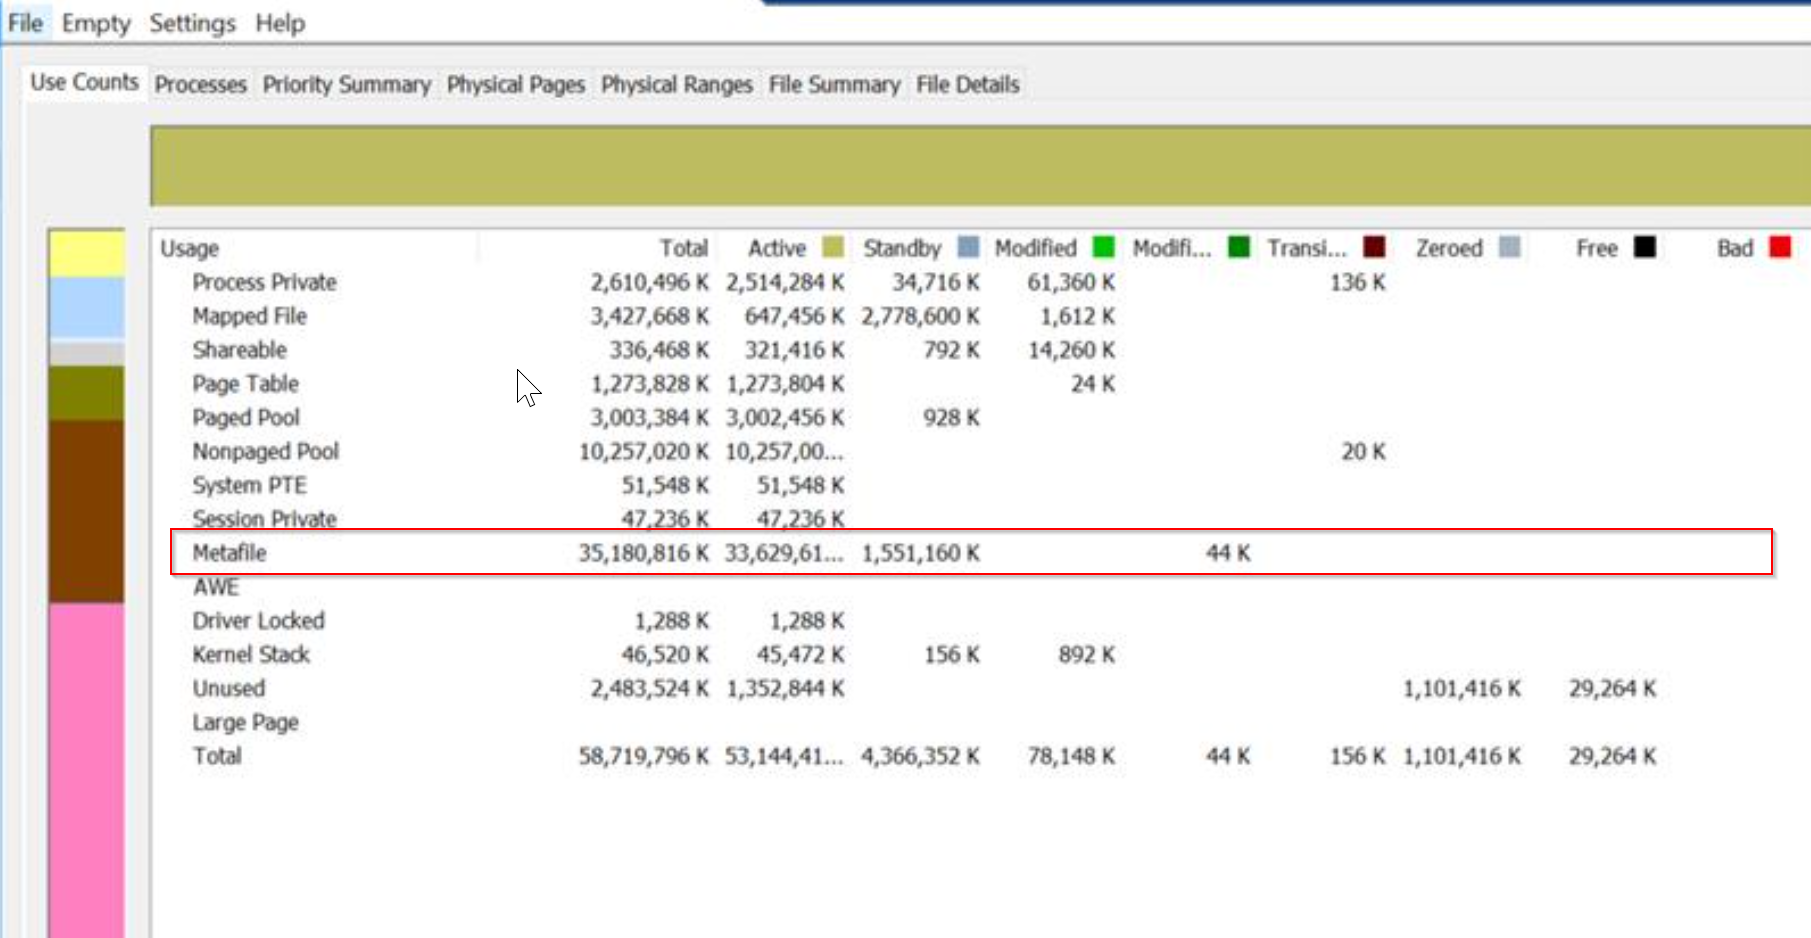
Task: Click the Standby column header
Action: click(902, 248)
